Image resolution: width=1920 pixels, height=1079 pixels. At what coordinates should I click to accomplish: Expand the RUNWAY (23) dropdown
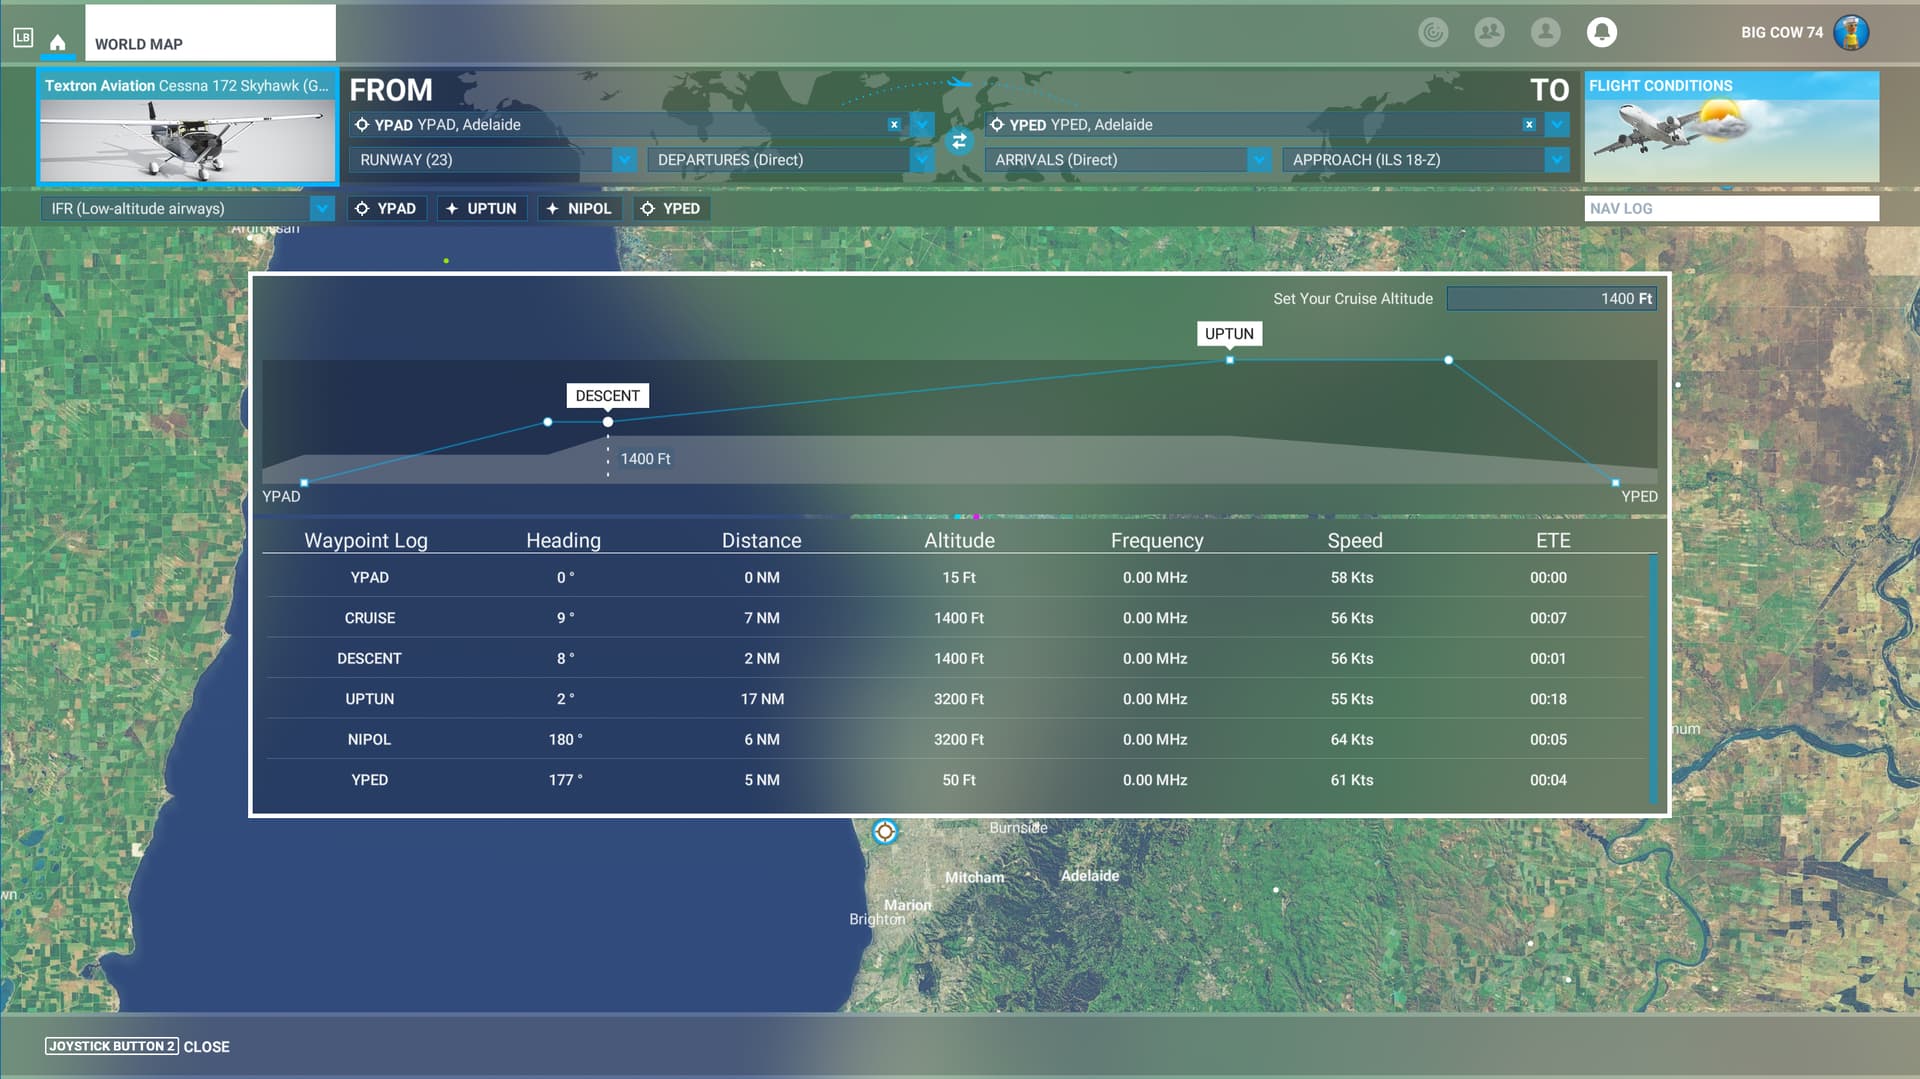(624, 160)
